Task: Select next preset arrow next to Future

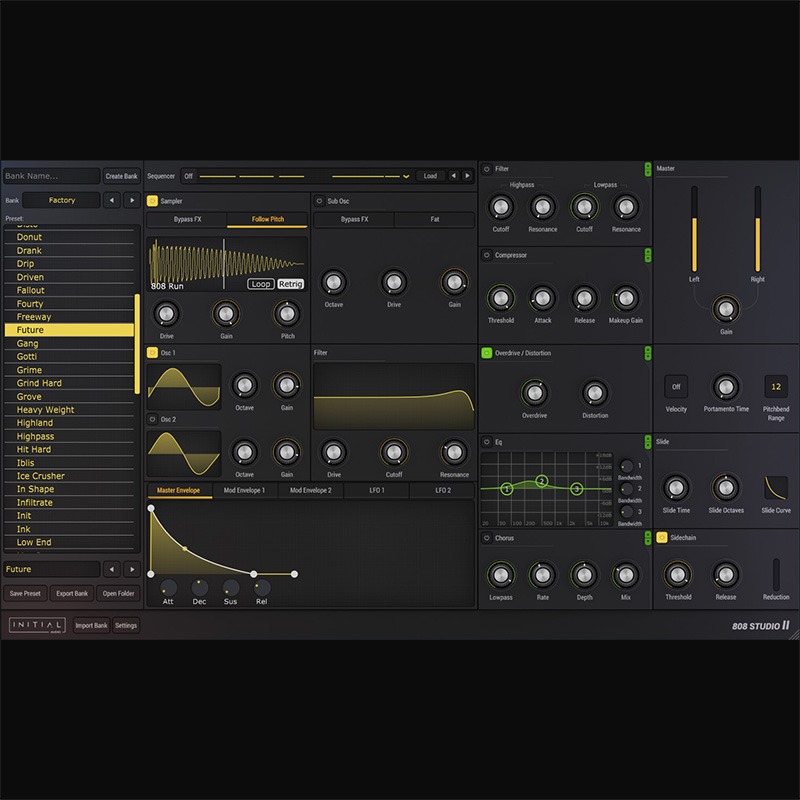Action: tap(132, 569)
